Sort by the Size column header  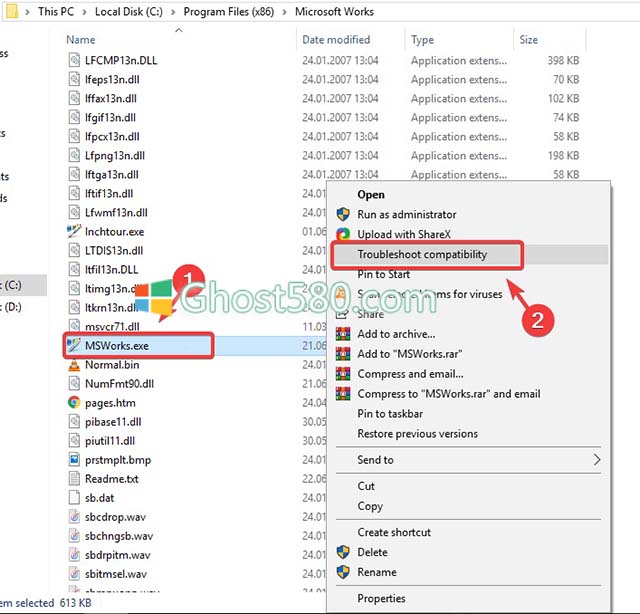tap(528, 40)
